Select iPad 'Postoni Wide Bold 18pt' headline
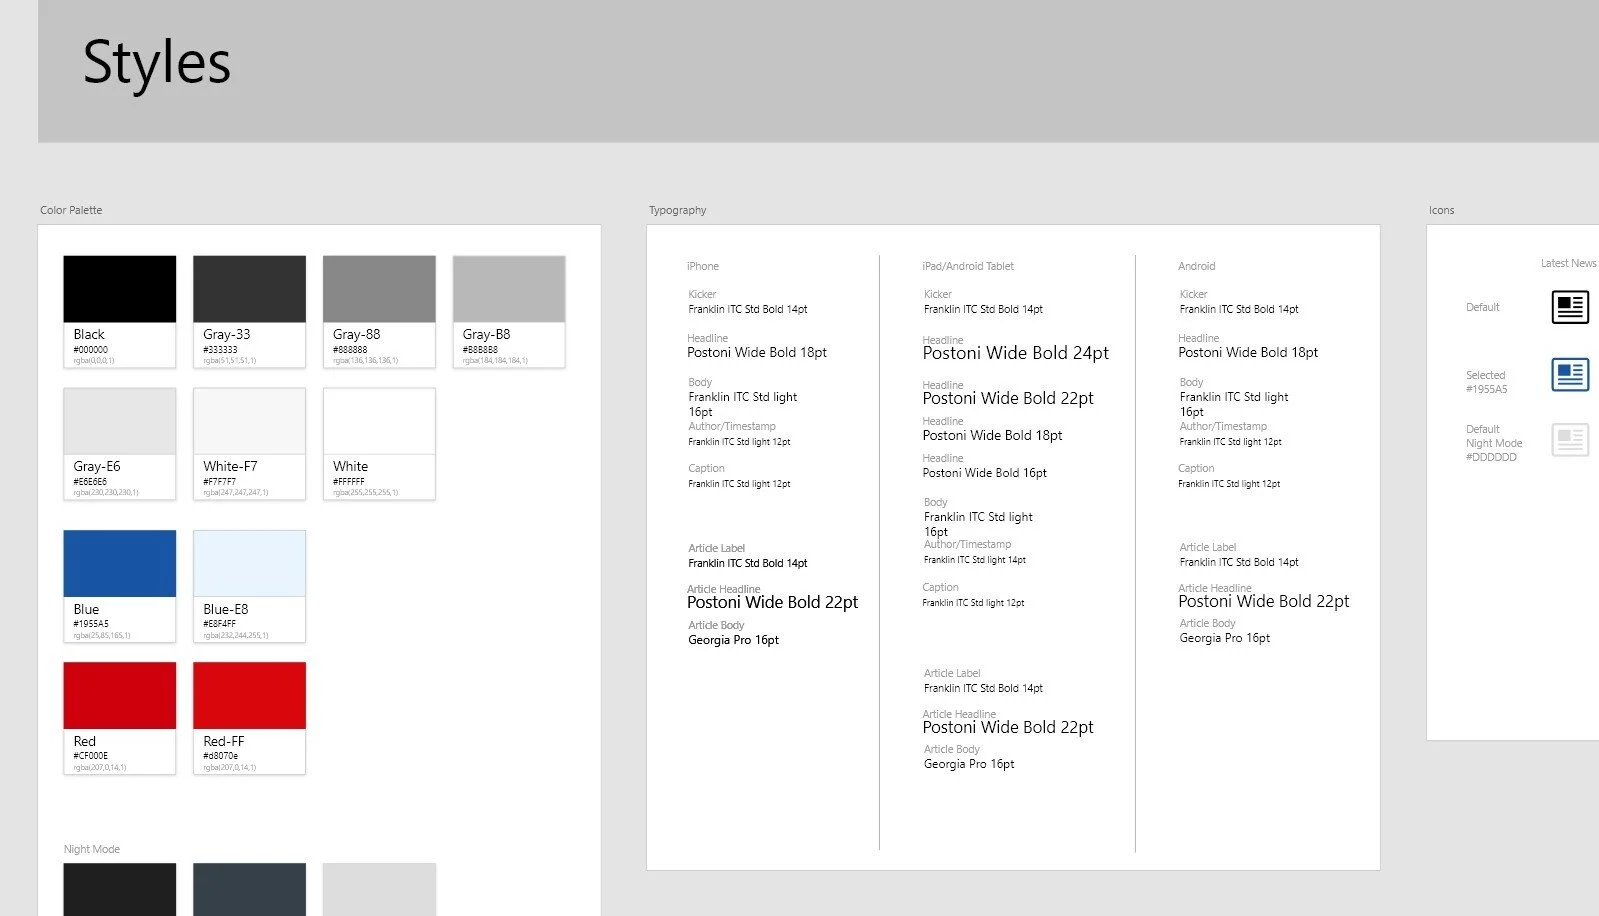The image size is (1599, 916). pos(993,435)
